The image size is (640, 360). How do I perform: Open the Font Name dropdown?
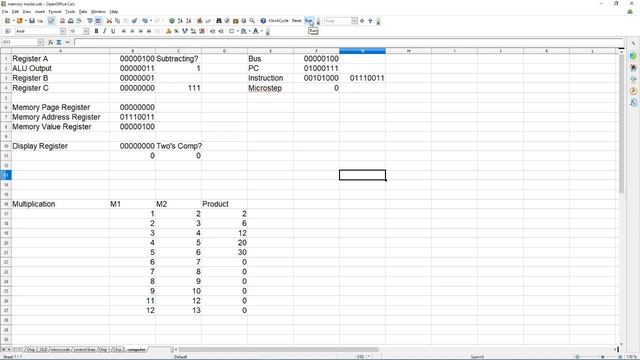tap(63, 31)
